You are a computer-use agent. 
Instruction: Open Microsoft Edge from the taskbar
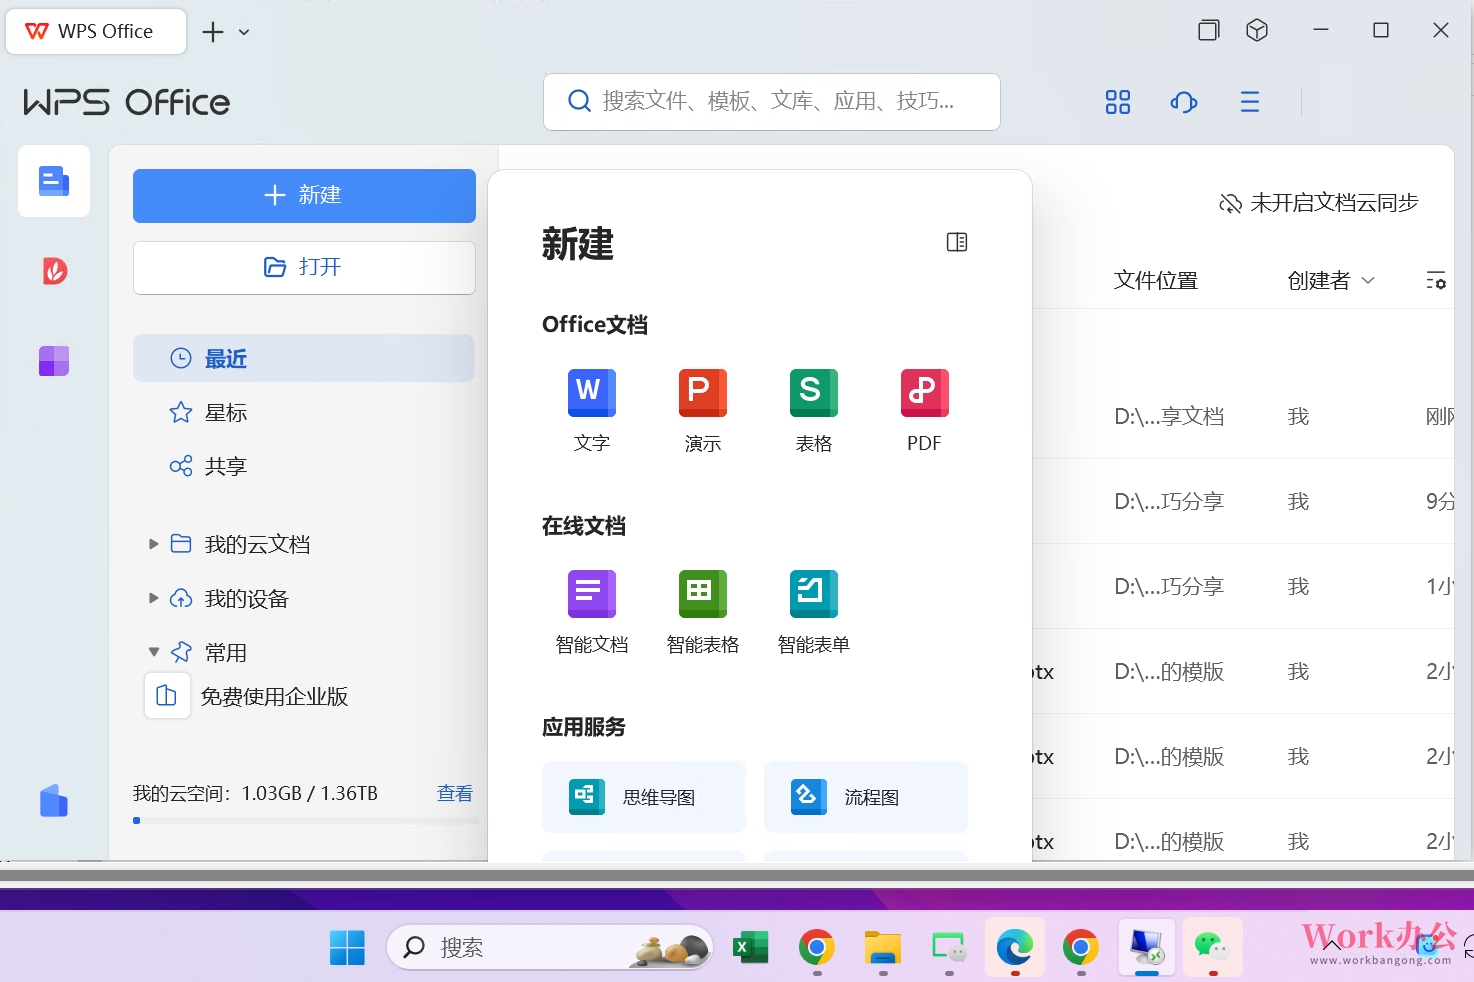[1015, 947]
